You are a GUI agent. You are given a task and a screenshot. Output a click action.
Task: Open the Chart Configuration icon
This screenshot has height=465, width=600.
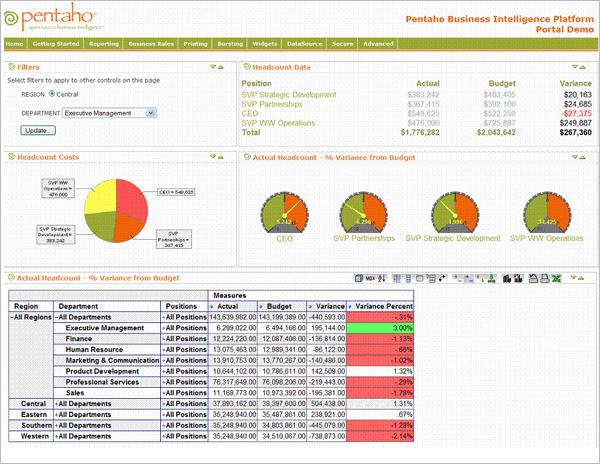coord(518,279)
